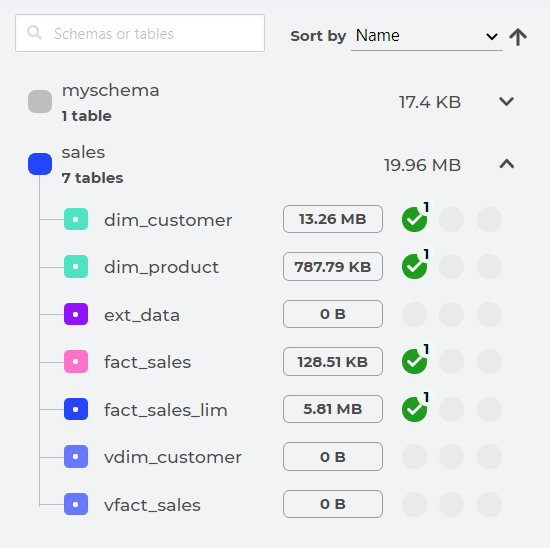Click the purple table icon for ext_data
This screenshot has height=548, width=550.
[x=76, y=314]
